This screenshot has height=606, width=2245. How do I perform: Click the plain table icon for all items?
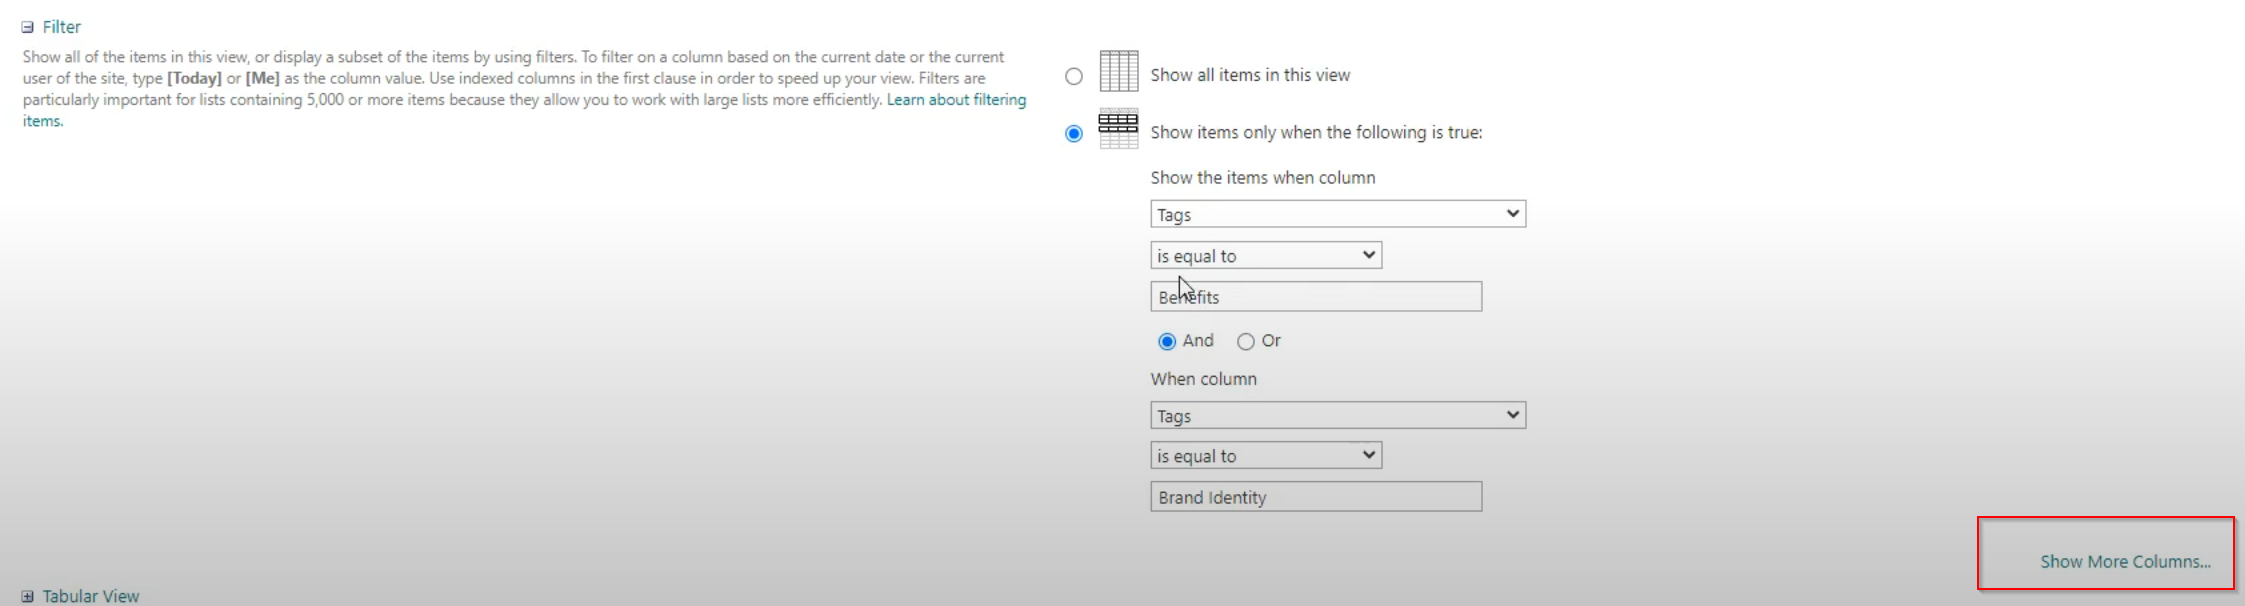[1119, 71]
